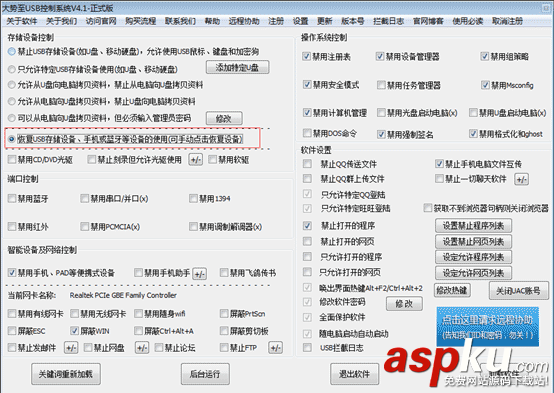This screenshot has width=554, height=393.
Task: Click +/- button next to 禁止网盘
Action: tap(142, 348)
